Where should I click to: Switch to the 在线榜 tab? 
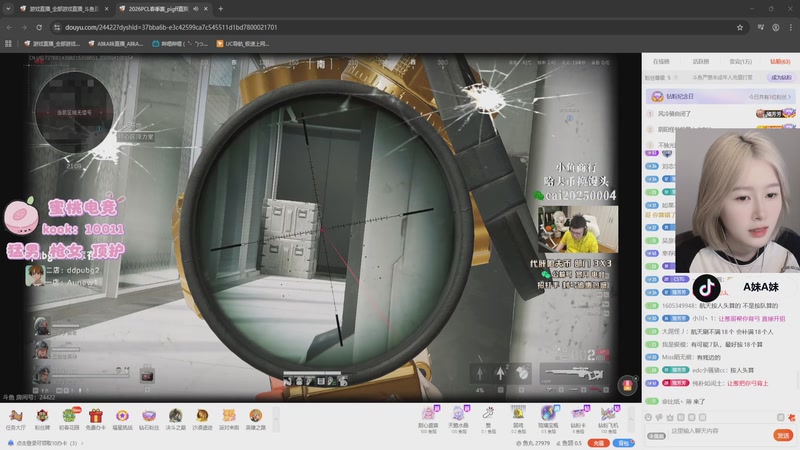[x=661, y=61]
